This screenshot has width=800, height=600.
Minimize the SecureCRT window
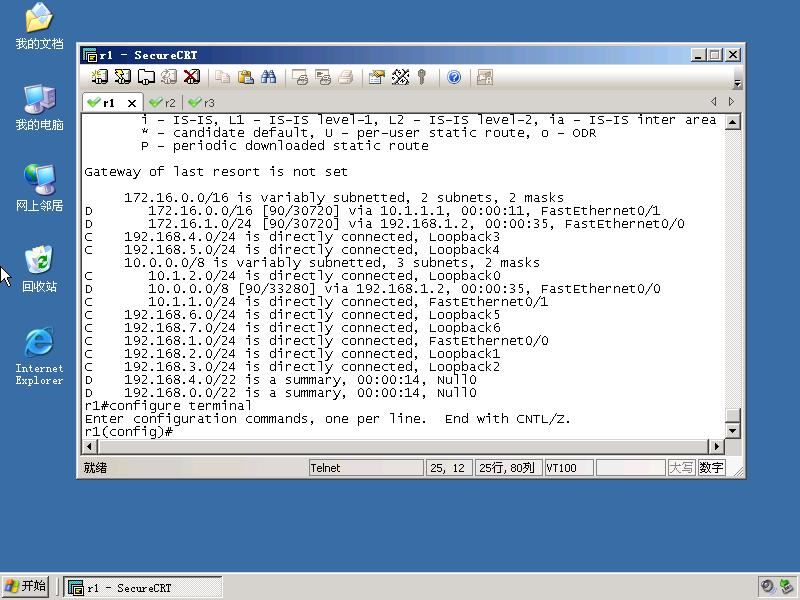click(698, 55)
